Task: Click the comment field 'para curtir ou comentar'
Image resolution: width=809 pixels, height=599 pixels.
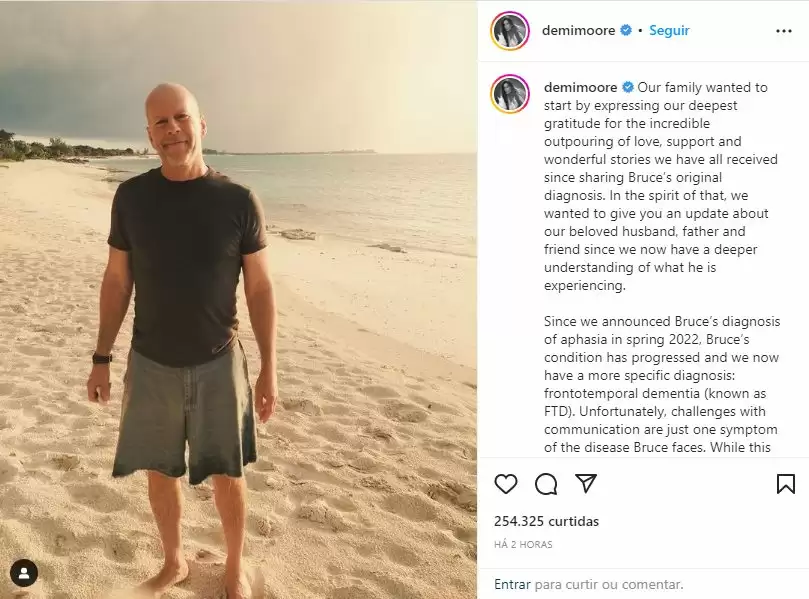Action: click(609, 584)
